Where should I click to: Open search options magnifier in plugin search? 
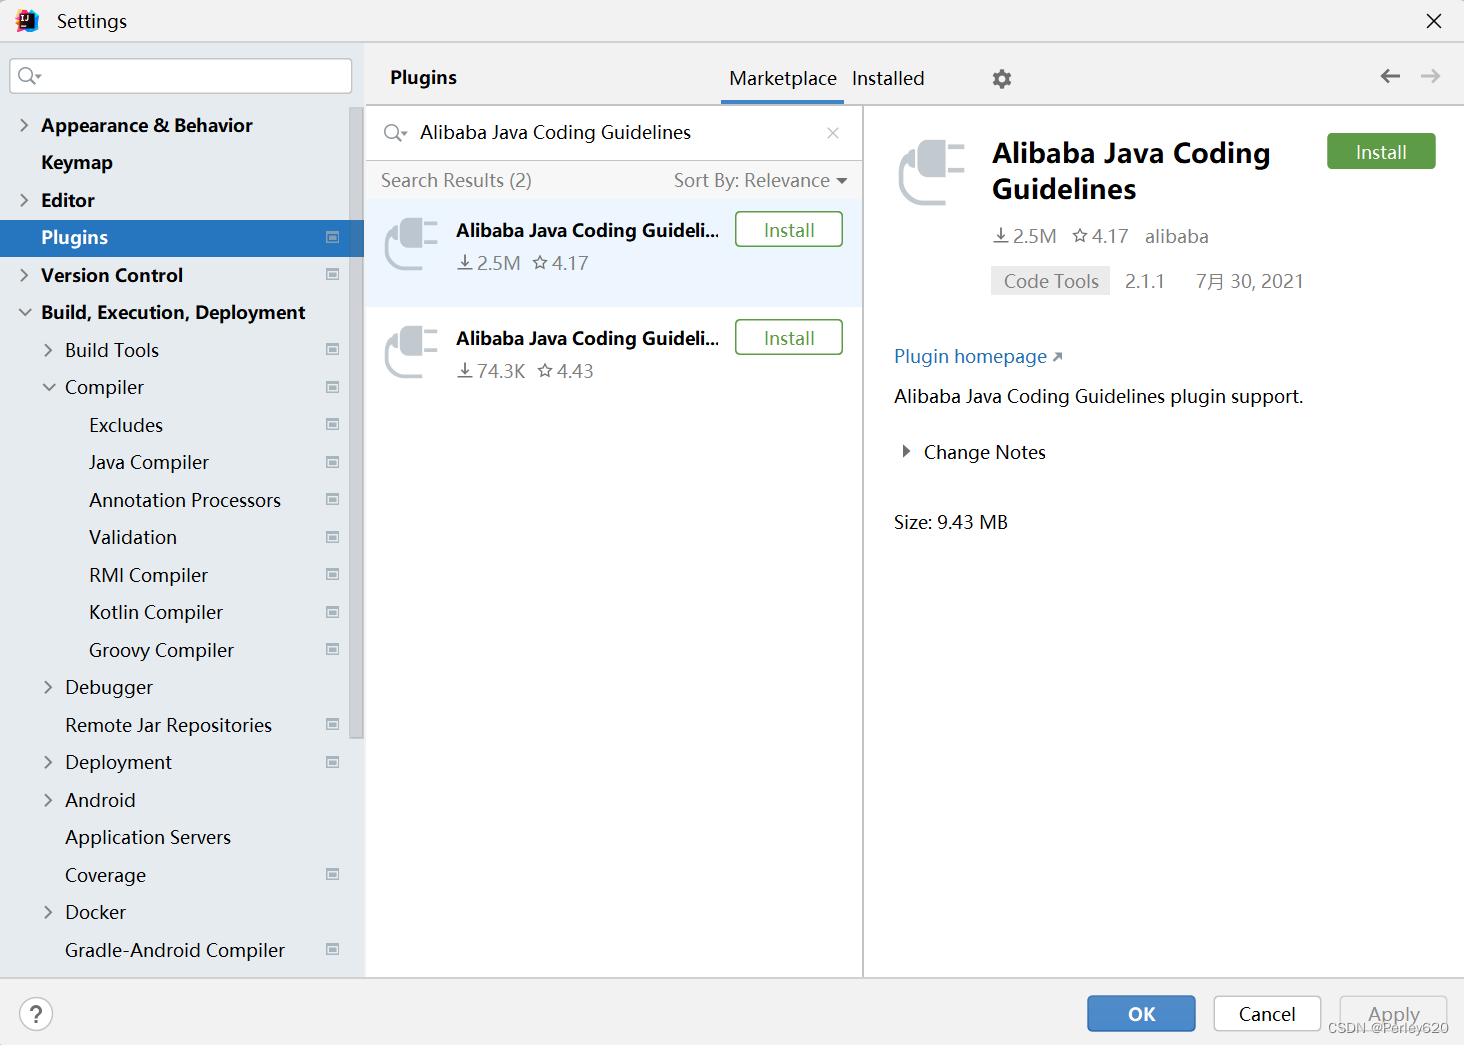click(x=395, y=133)
